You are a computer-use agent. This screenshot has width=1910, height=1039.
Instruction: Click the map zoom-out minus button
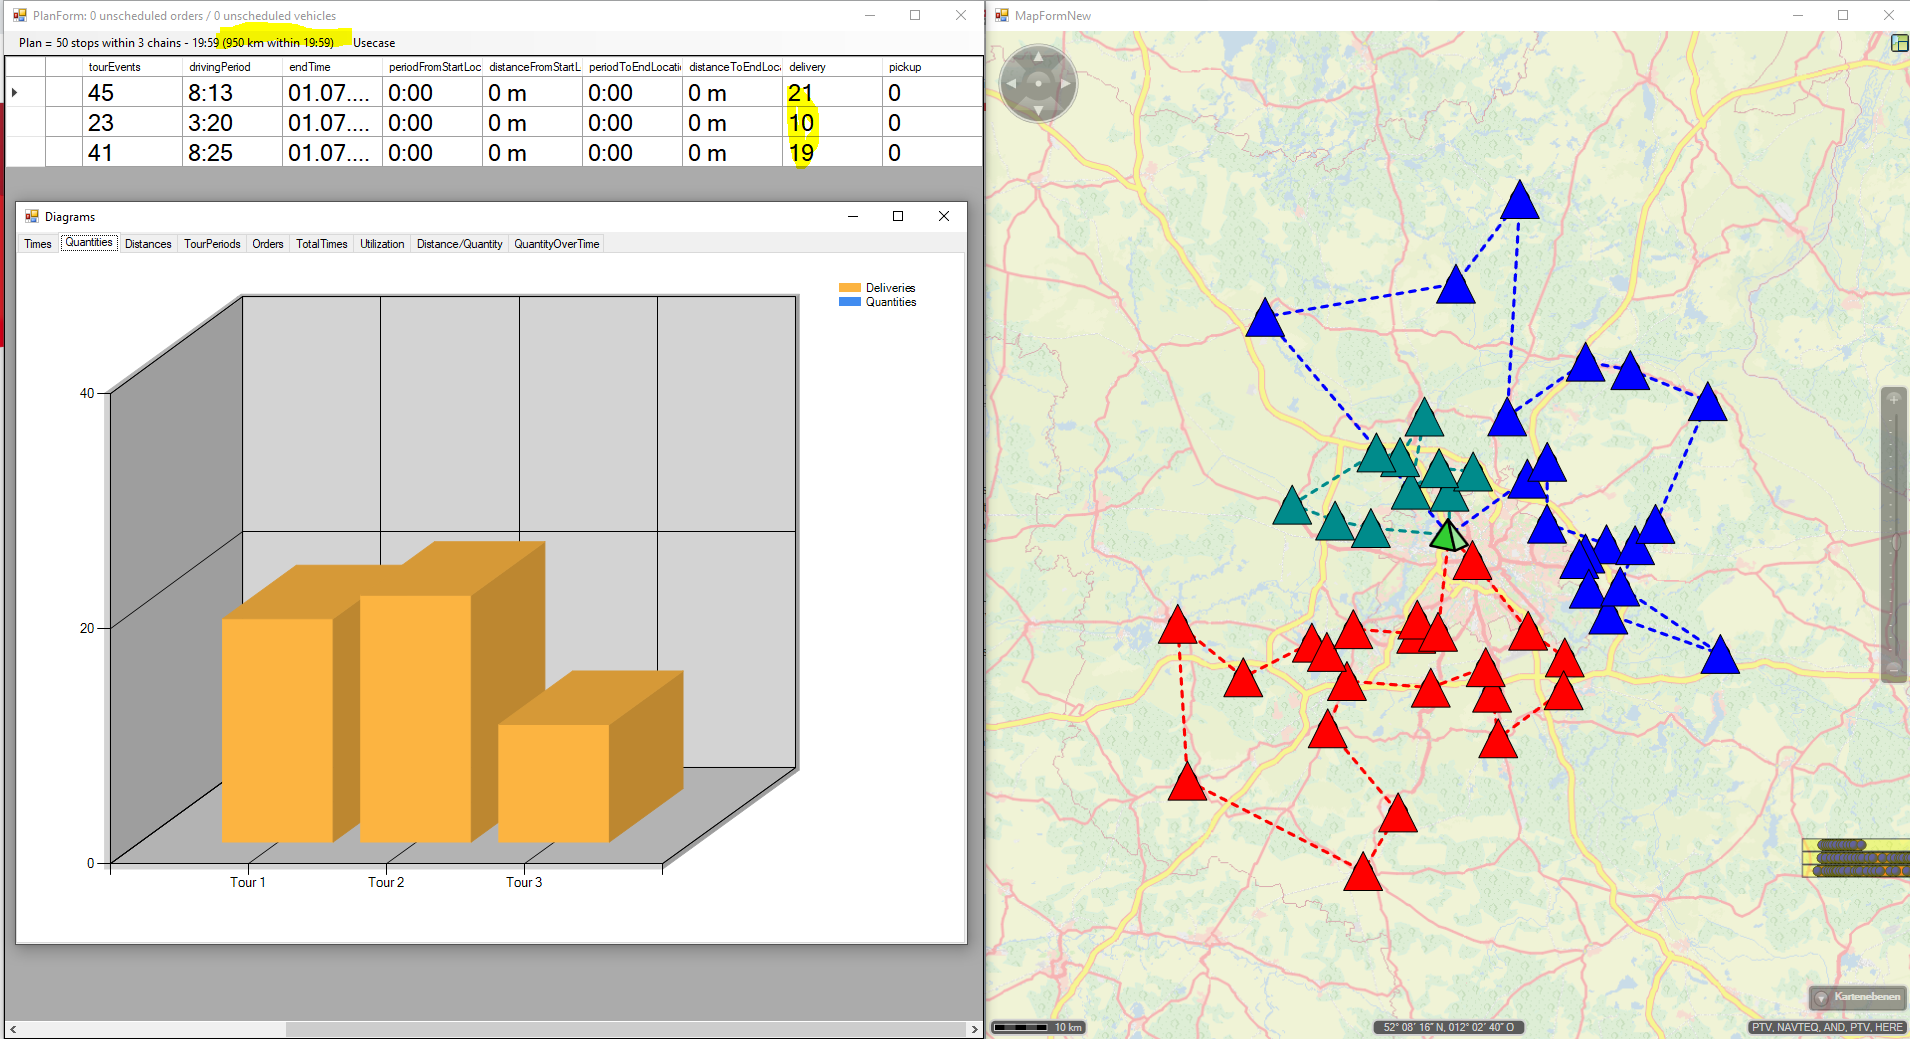(1893, 667)
